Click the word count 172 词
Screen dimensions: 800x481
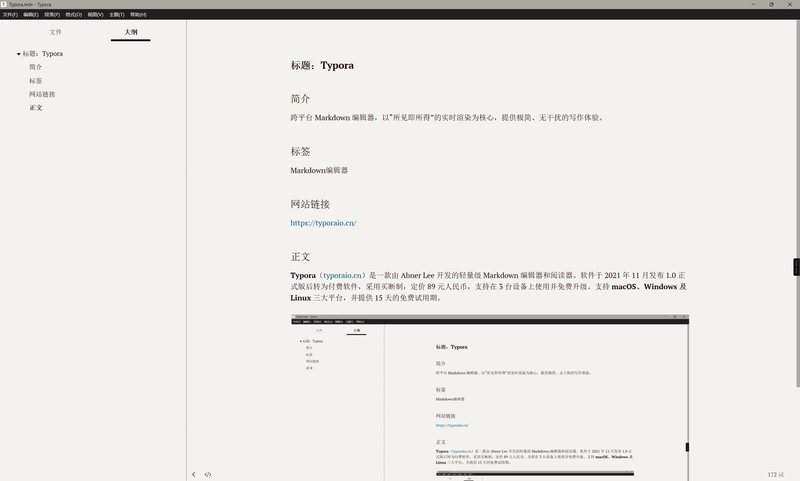coord(776,474)
